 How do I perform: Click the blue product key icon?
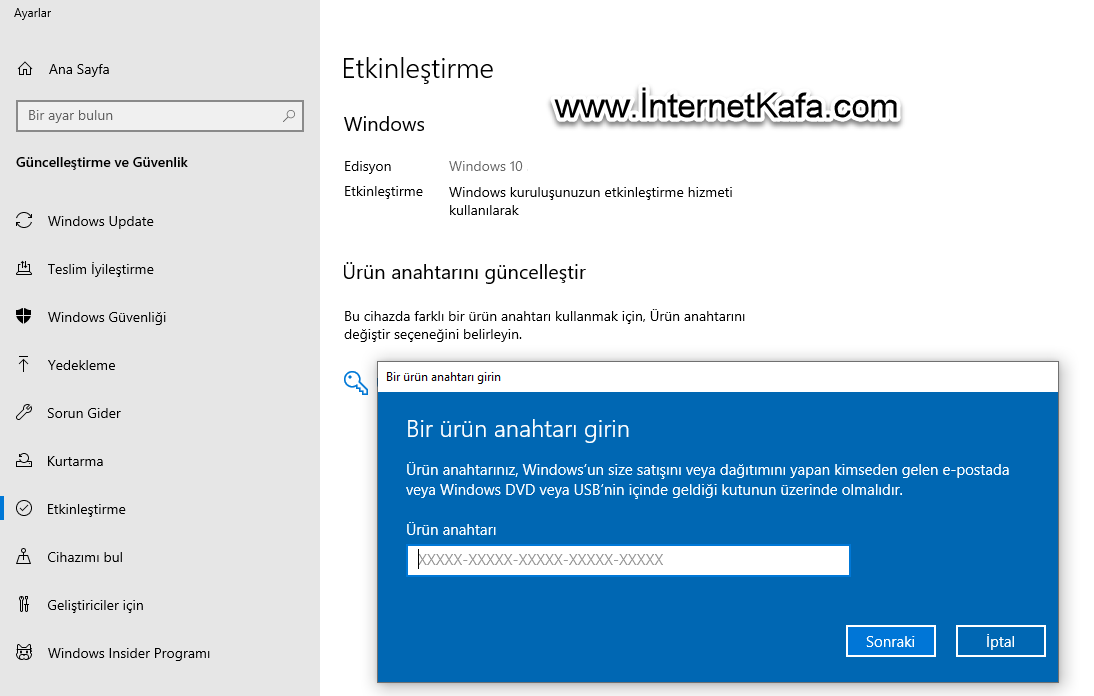tap(356, 382)
